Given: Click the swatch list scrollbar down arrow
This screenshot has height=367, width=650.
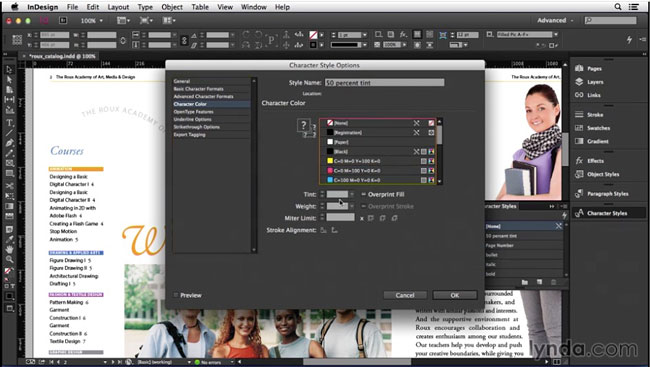Looking at the screenshot, I should [x=439, y=181].
